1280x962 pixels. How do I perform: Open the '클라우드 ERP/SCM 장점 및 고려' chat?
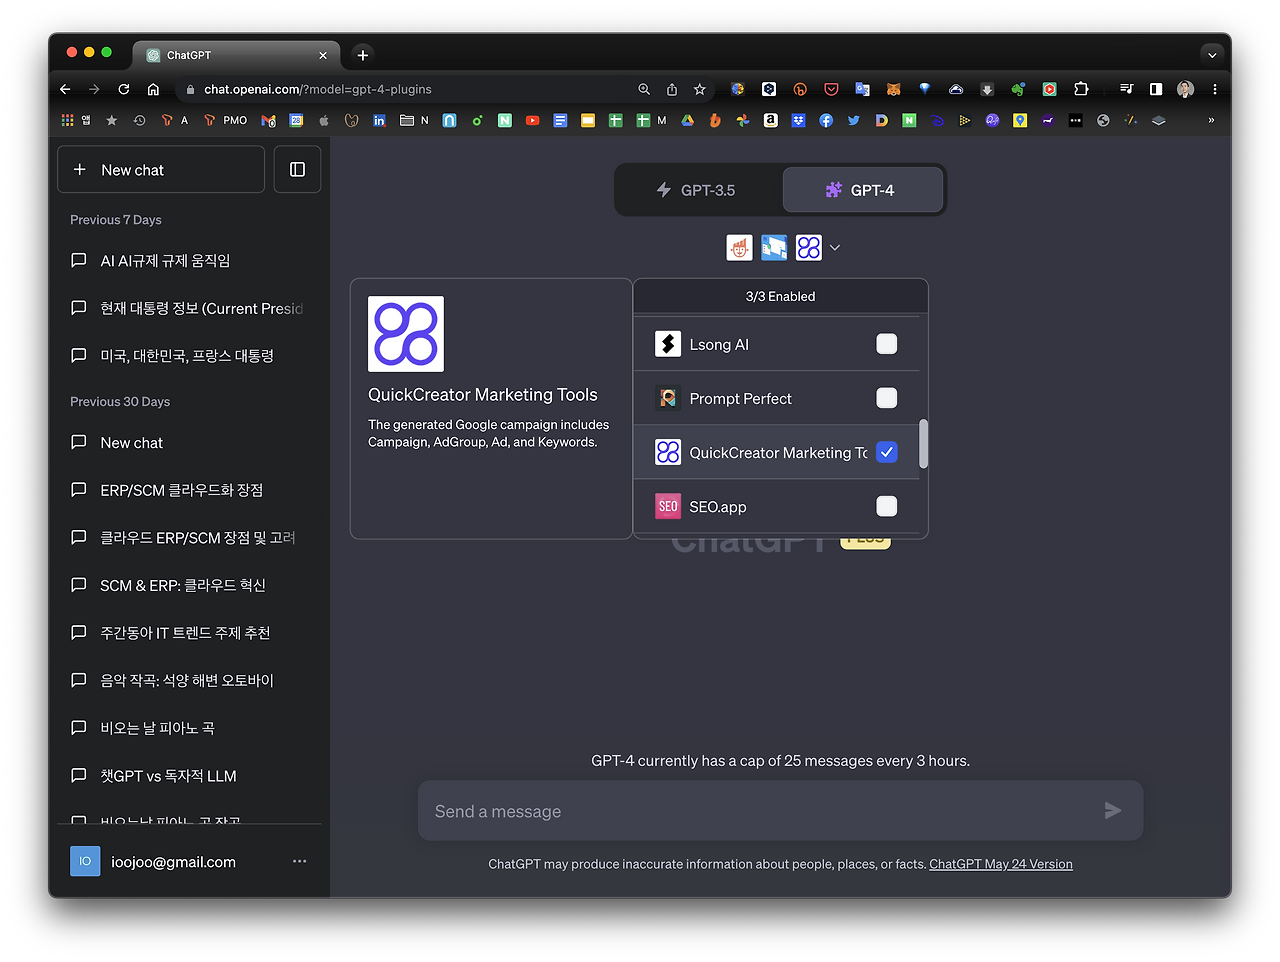click(190, 538)
